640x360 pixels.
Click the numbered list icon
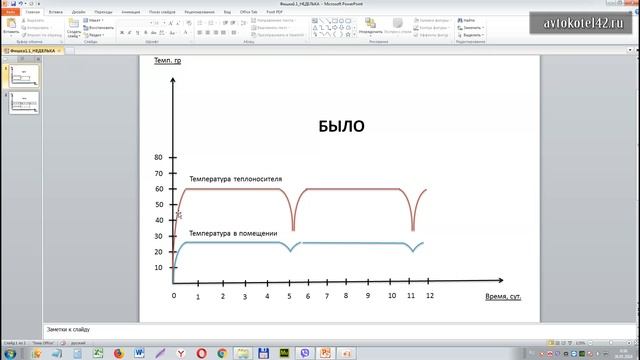click(x=211, y=23)
